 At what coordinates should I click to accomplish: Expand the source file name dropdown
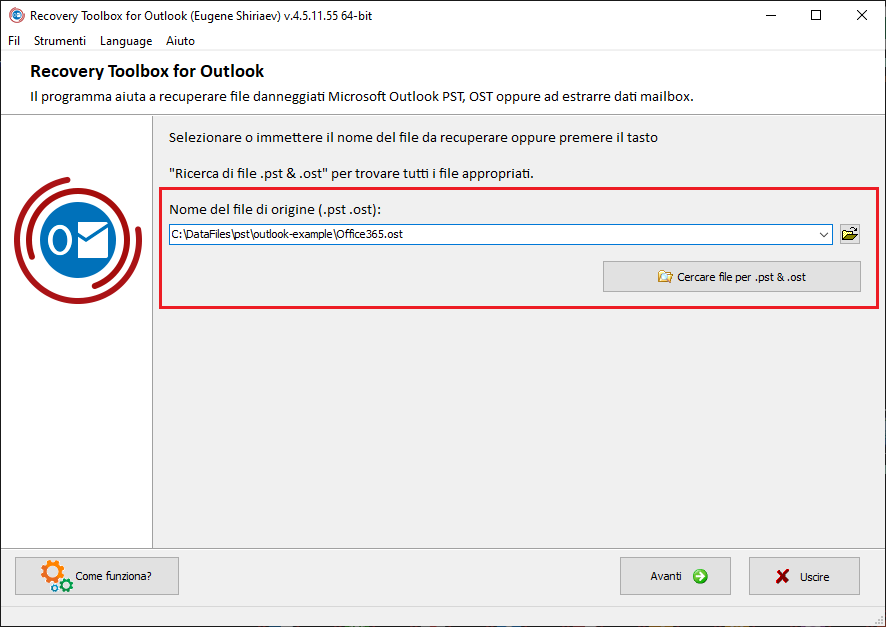tap(824, 234)
